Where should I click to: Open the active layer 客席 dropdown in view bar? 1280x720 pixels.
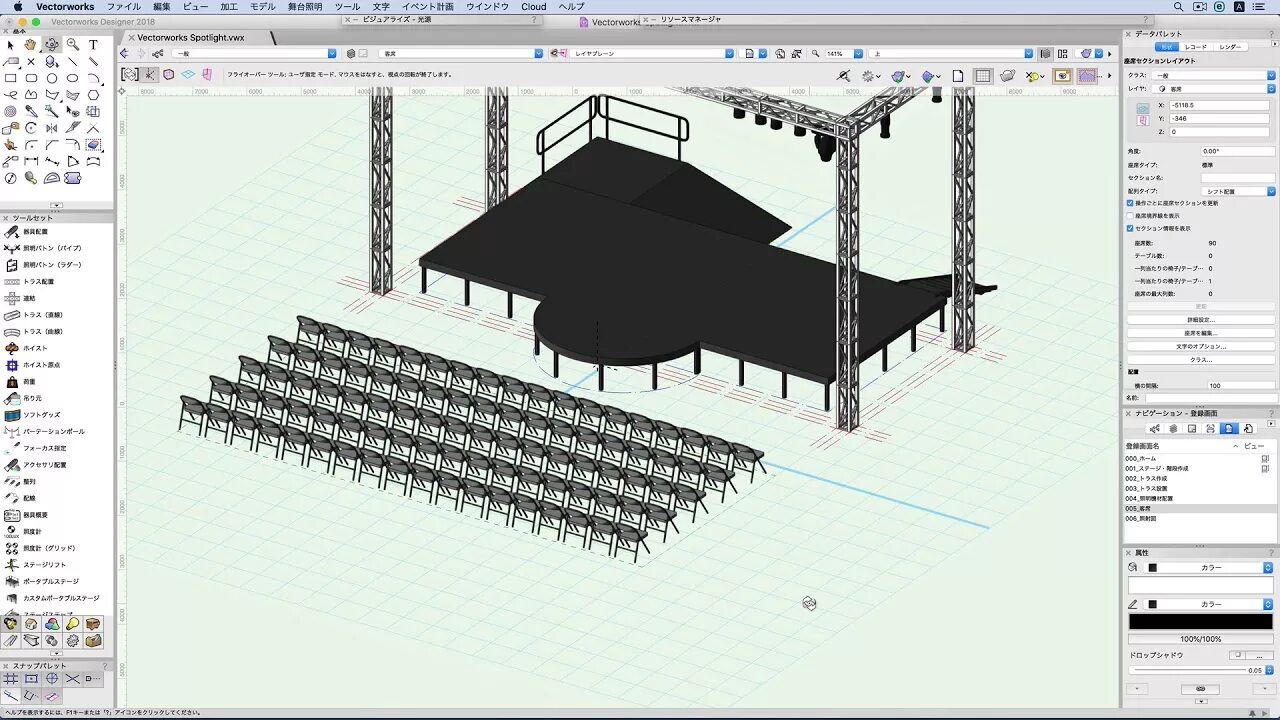click(462, 54)
